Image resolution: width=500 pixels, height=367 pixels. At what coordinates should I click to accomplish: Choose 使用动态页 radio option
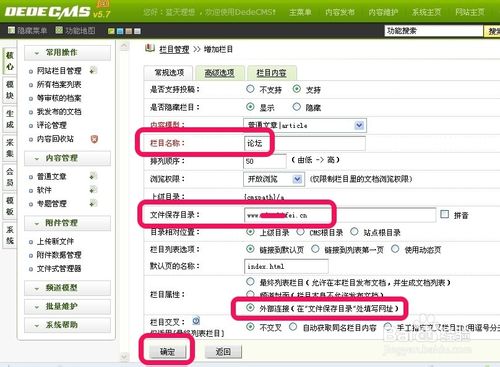pyautogui.click(x=395, y=249)
